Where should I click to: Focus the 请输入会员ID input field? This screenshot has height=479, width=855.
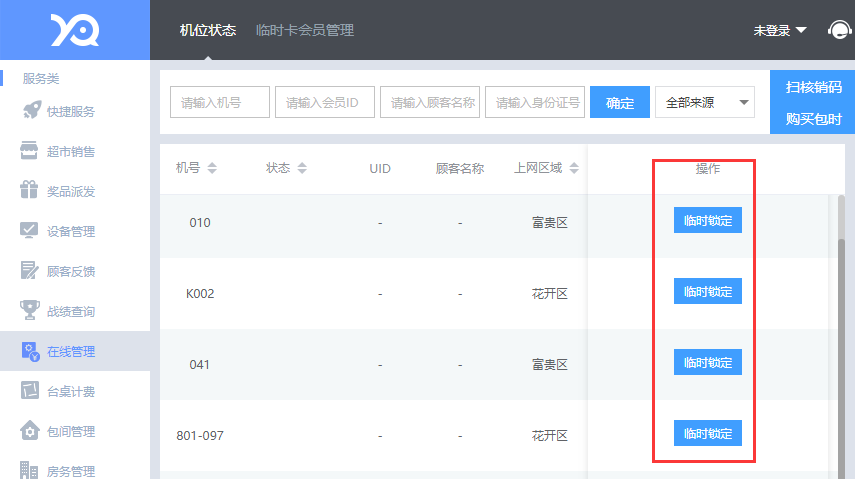coord(324,102)
